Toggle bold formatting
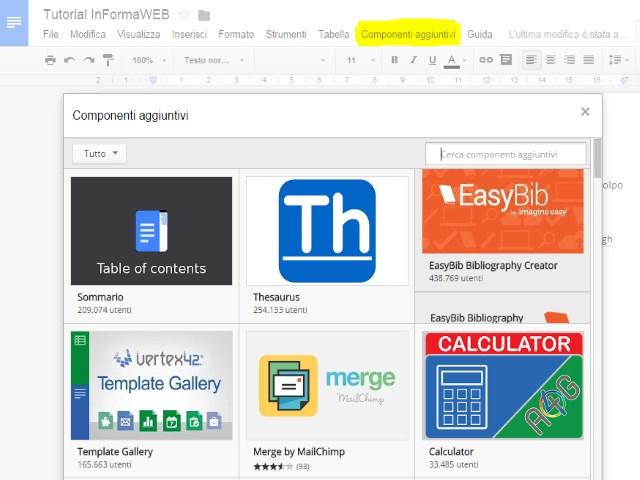Viewport: 640px width, 480px height. click(394, 60)
